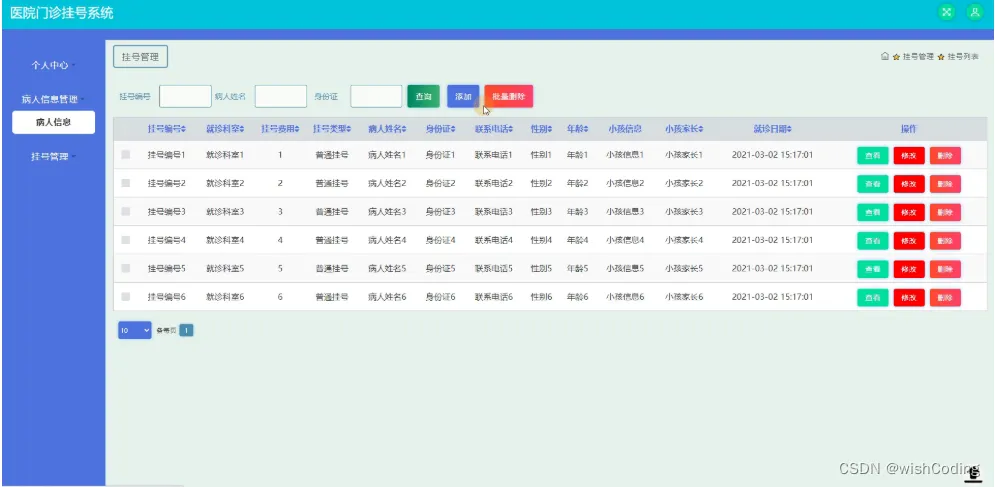Focus the 身份证 search input
Viewport: 995px width, 487px height.
[x=376, y=97]
